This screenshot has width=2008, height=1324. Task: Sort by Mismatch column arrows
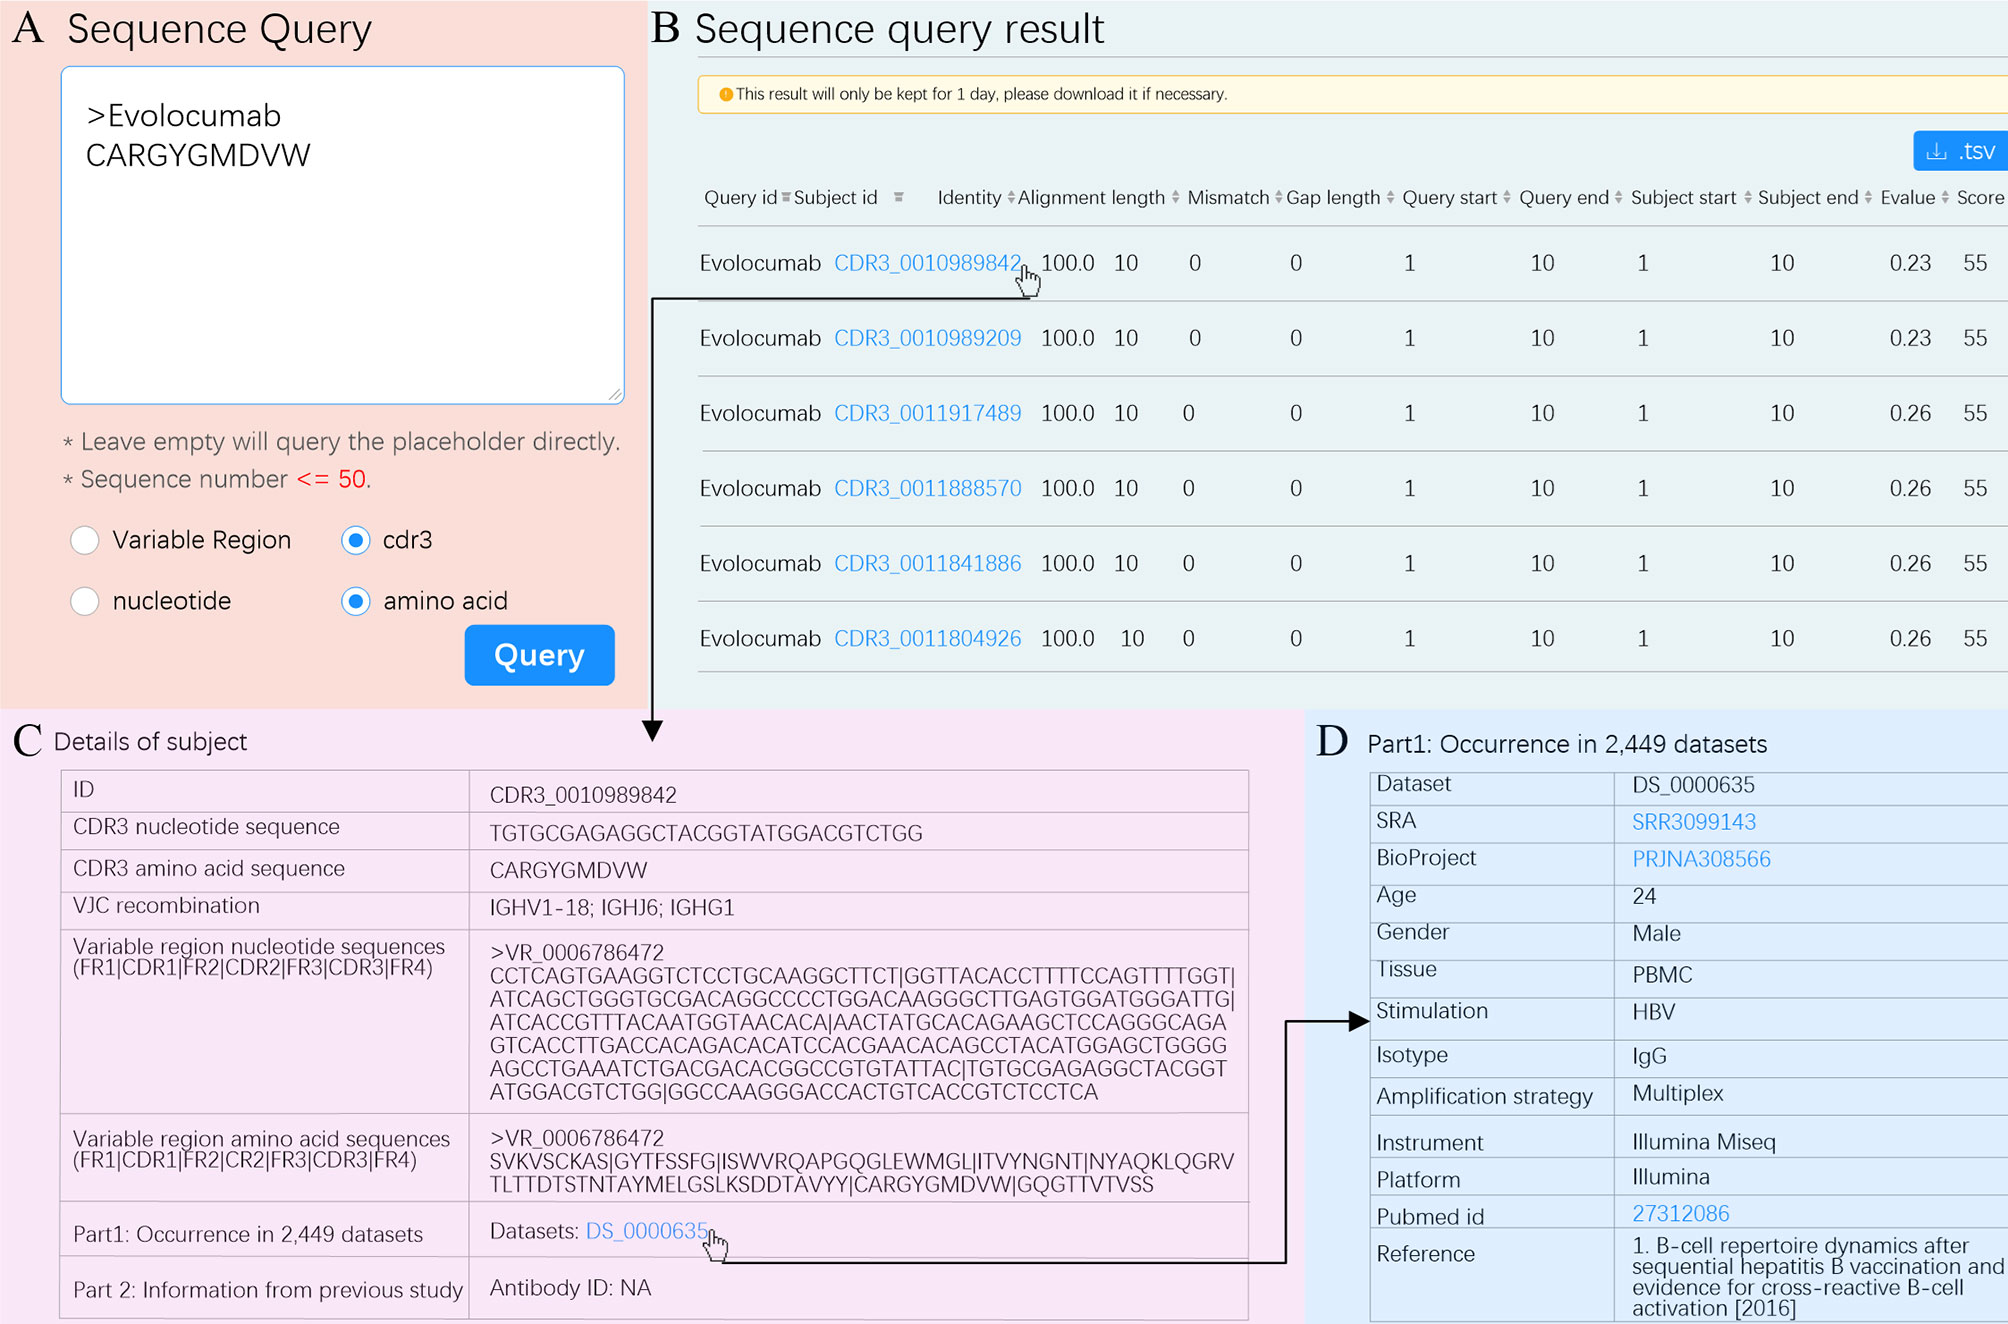click(1278, 197)
